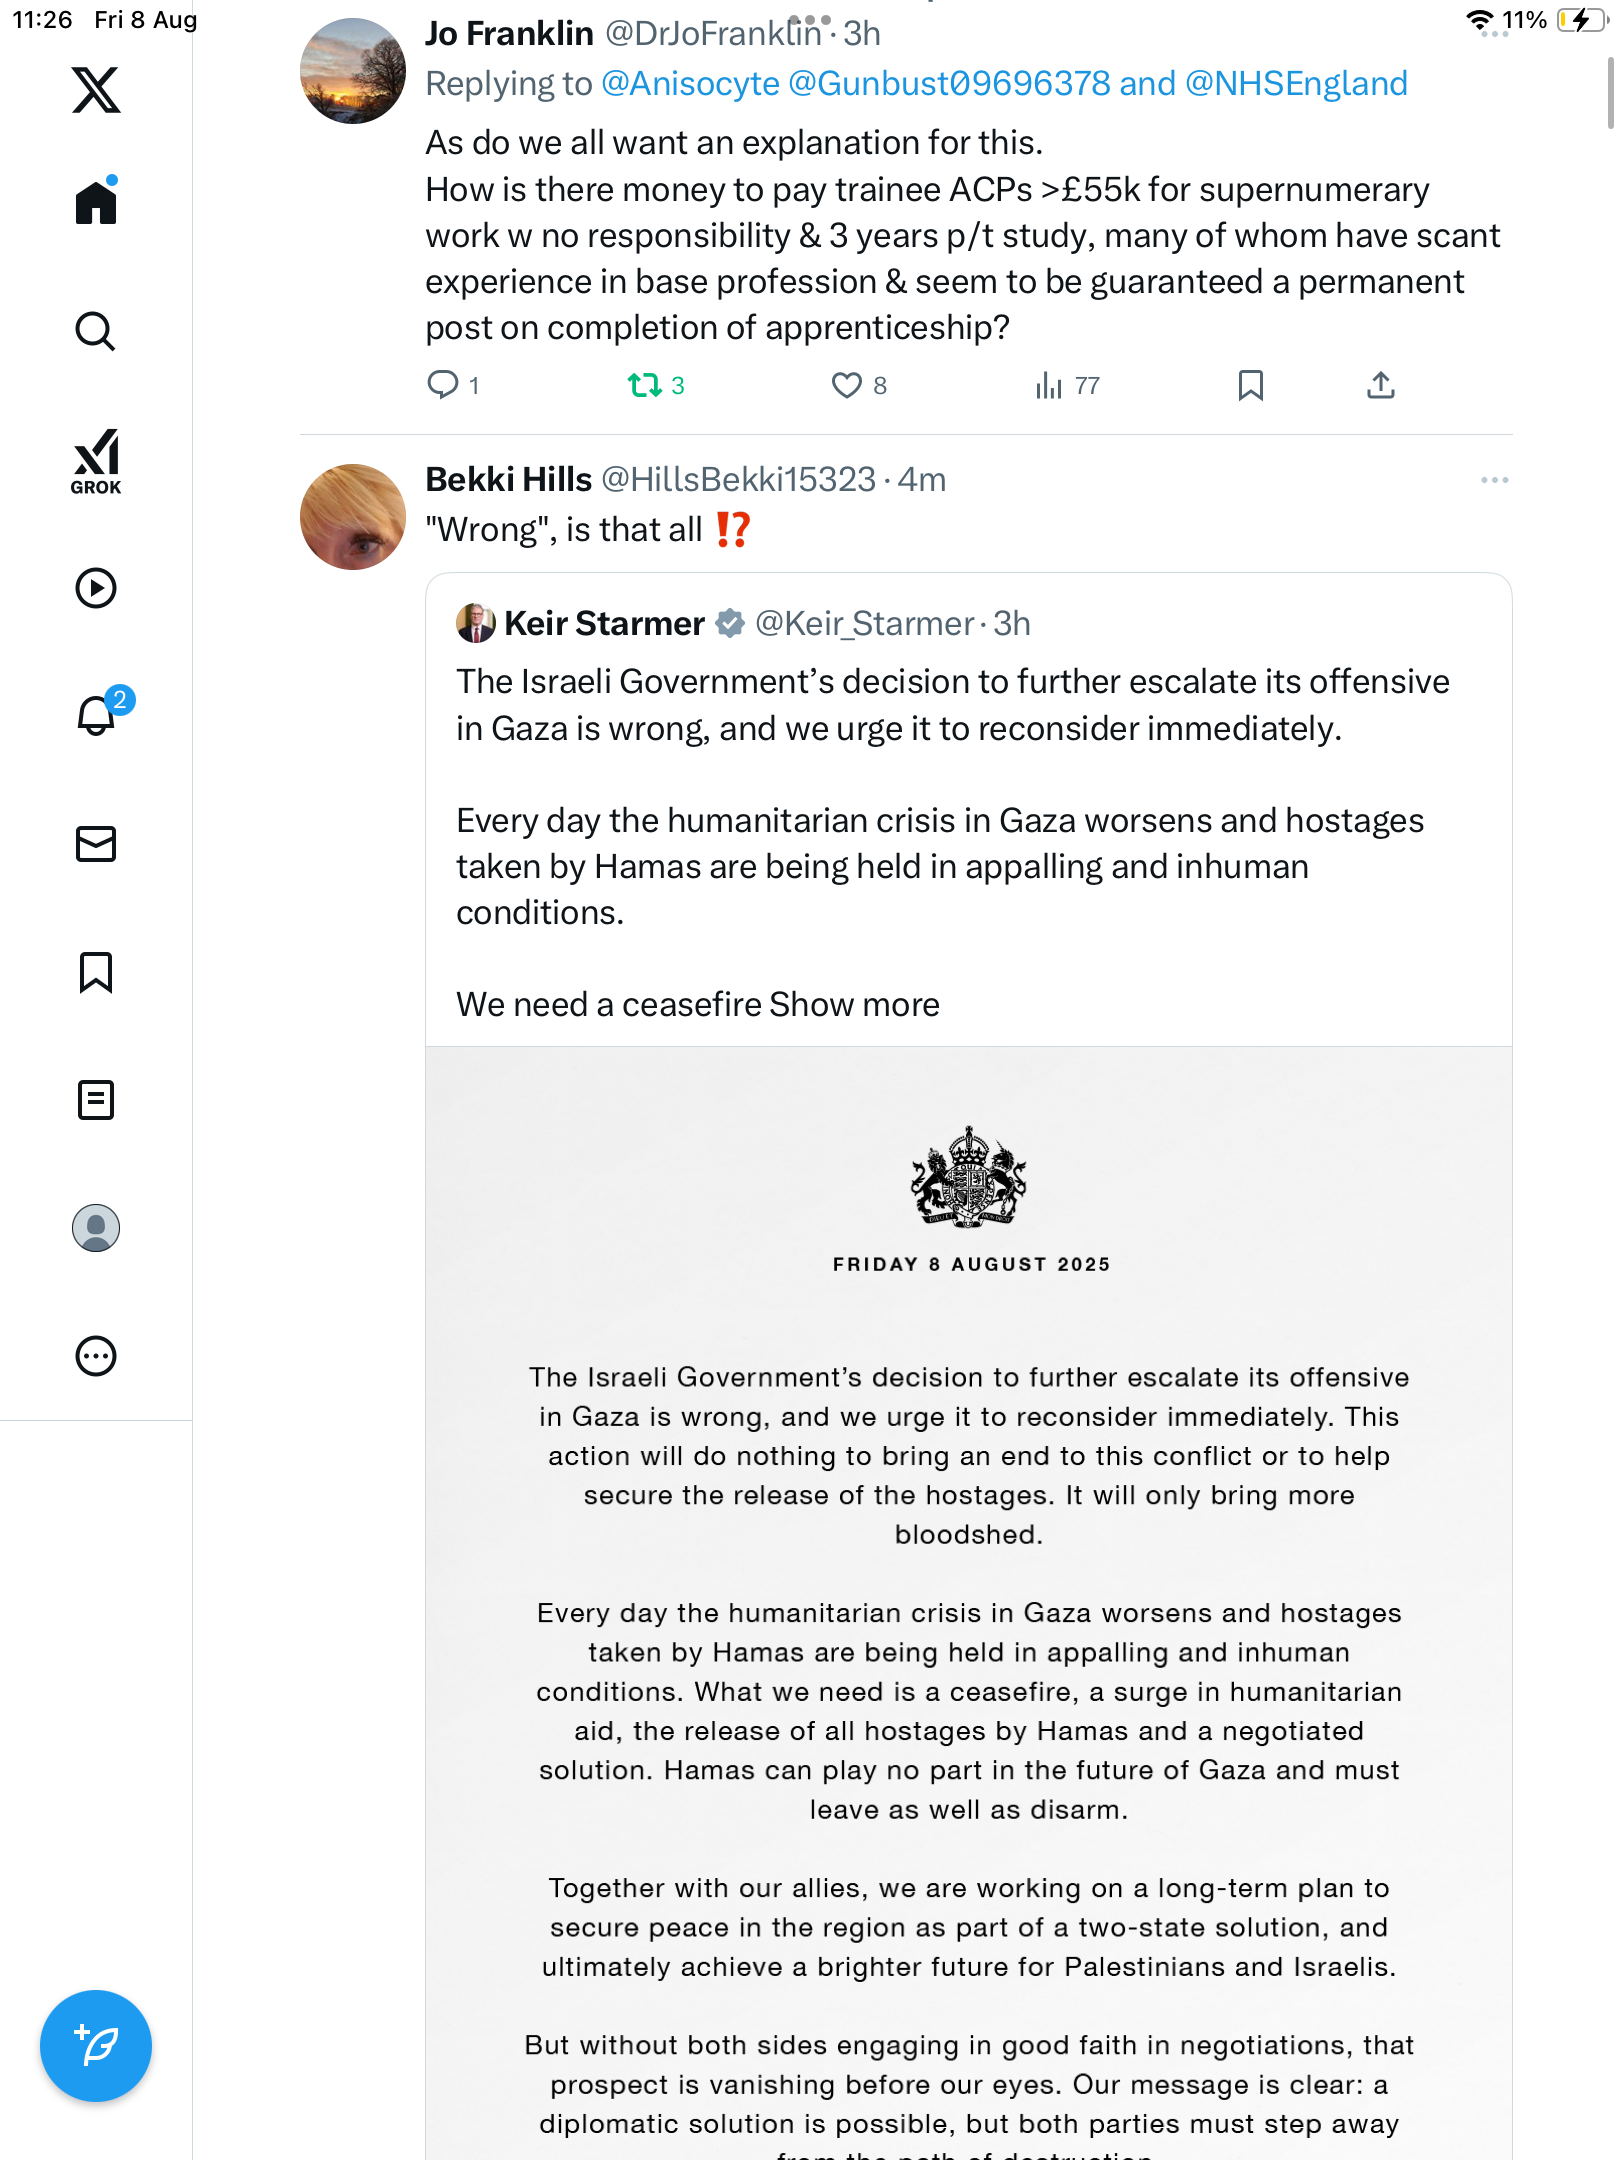Open the @NHSEngland mention link
Screen dimensions: 1620x2160
(x=1296, y=83)
